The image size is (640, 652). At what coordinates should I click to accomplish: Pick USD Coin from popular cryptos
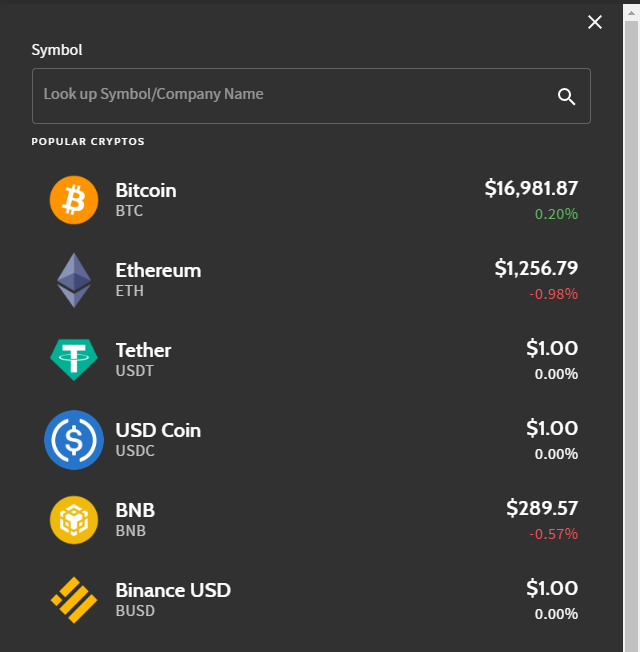(158, 430)
